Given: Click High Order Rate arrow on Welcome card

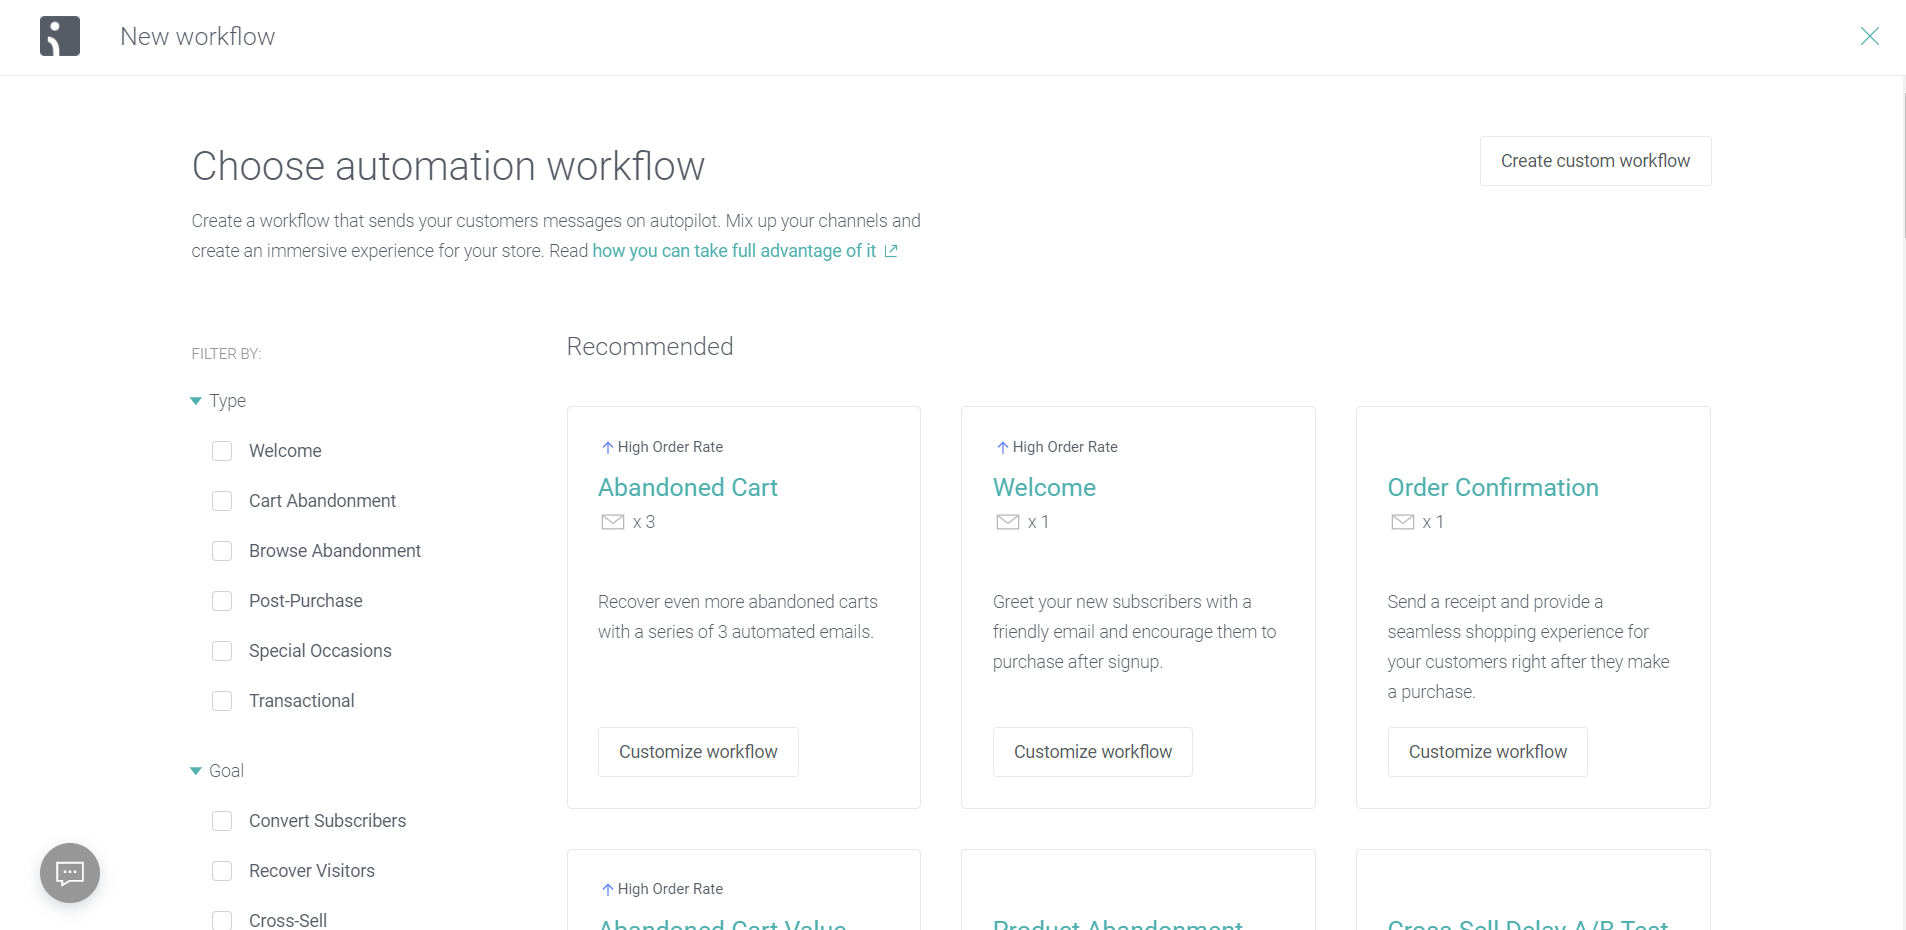Looking at the screenshot, I should tap(1002, 447).
